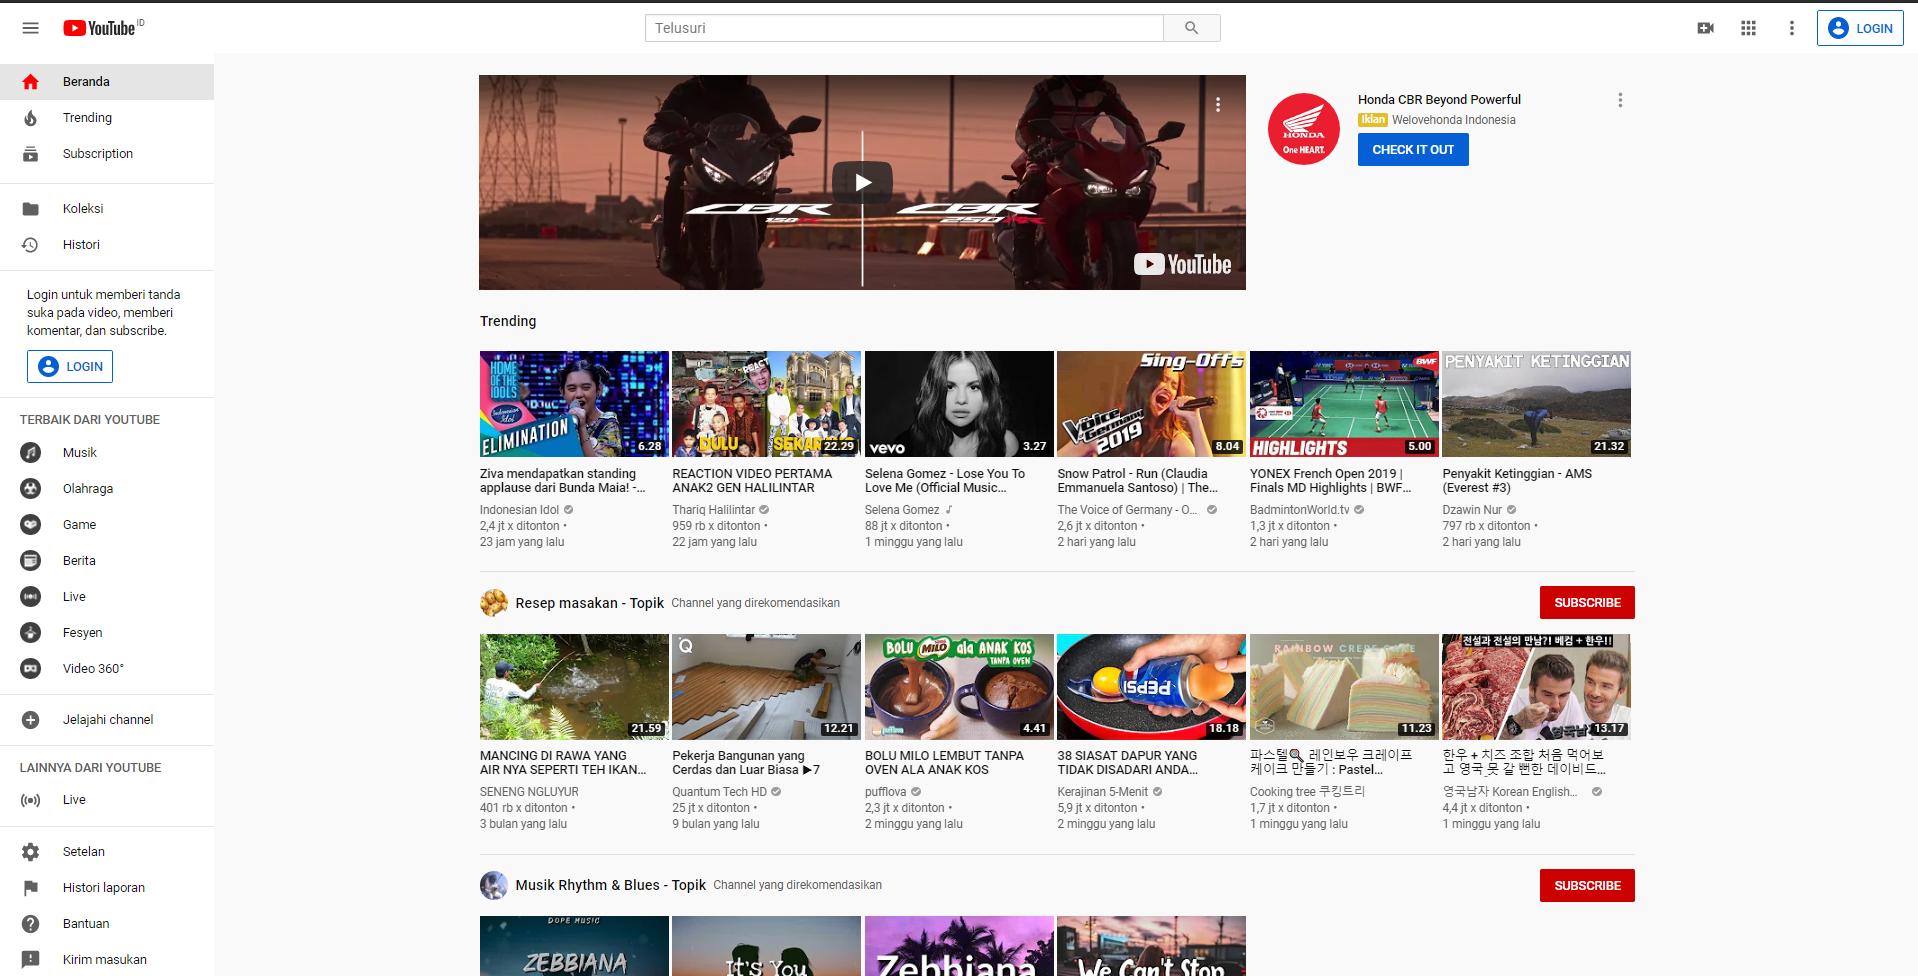Click the Setelan gear icon
The width and height of the screenshot is (1918, 976).
click(x=31, y=852)
